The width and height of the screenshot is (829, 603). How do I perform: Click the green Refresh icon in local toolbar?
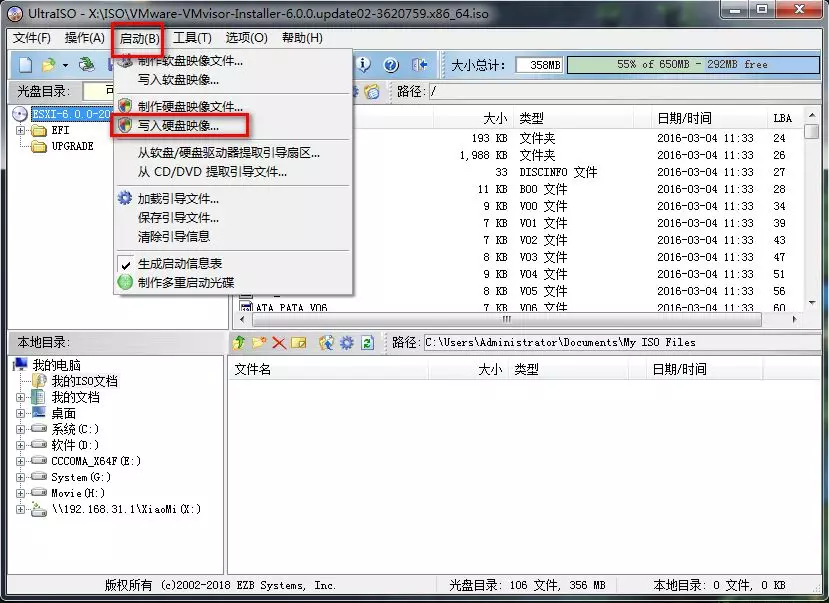(367, 343)
